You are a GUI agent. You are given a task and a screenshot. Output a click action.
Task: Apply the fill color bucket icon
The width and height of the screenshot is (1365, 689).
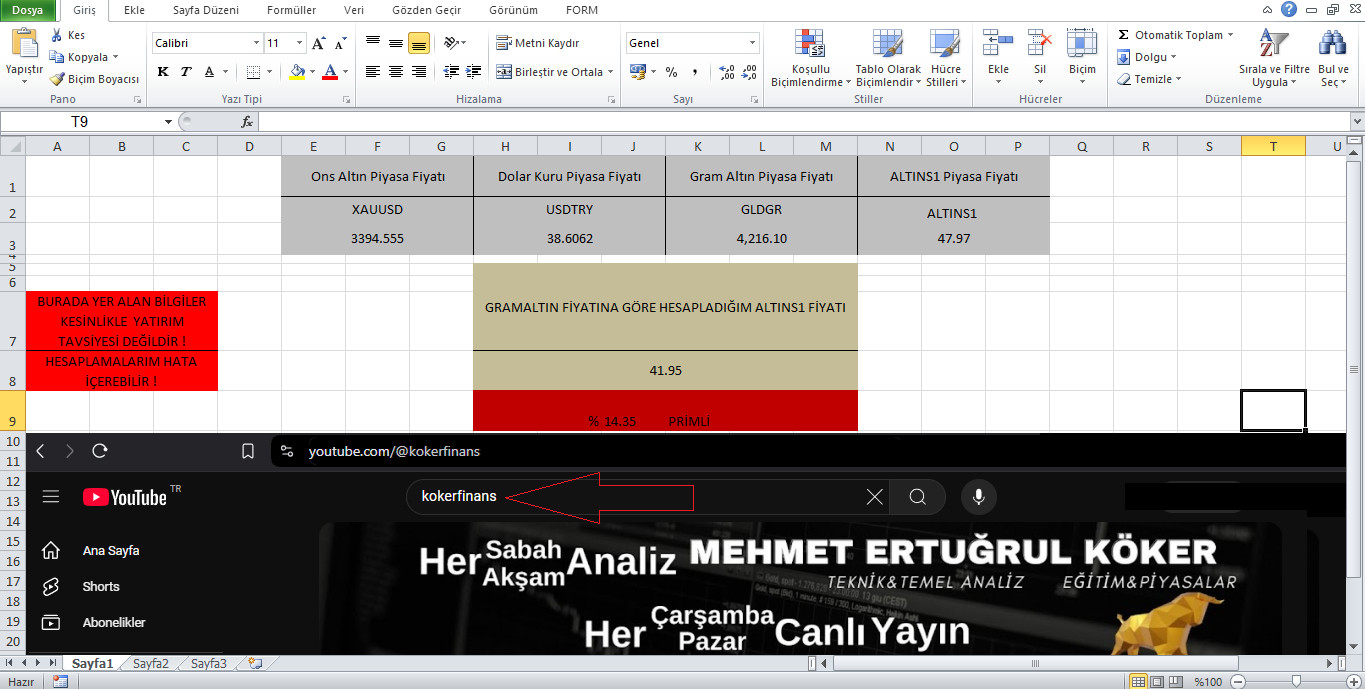point(297,72)
